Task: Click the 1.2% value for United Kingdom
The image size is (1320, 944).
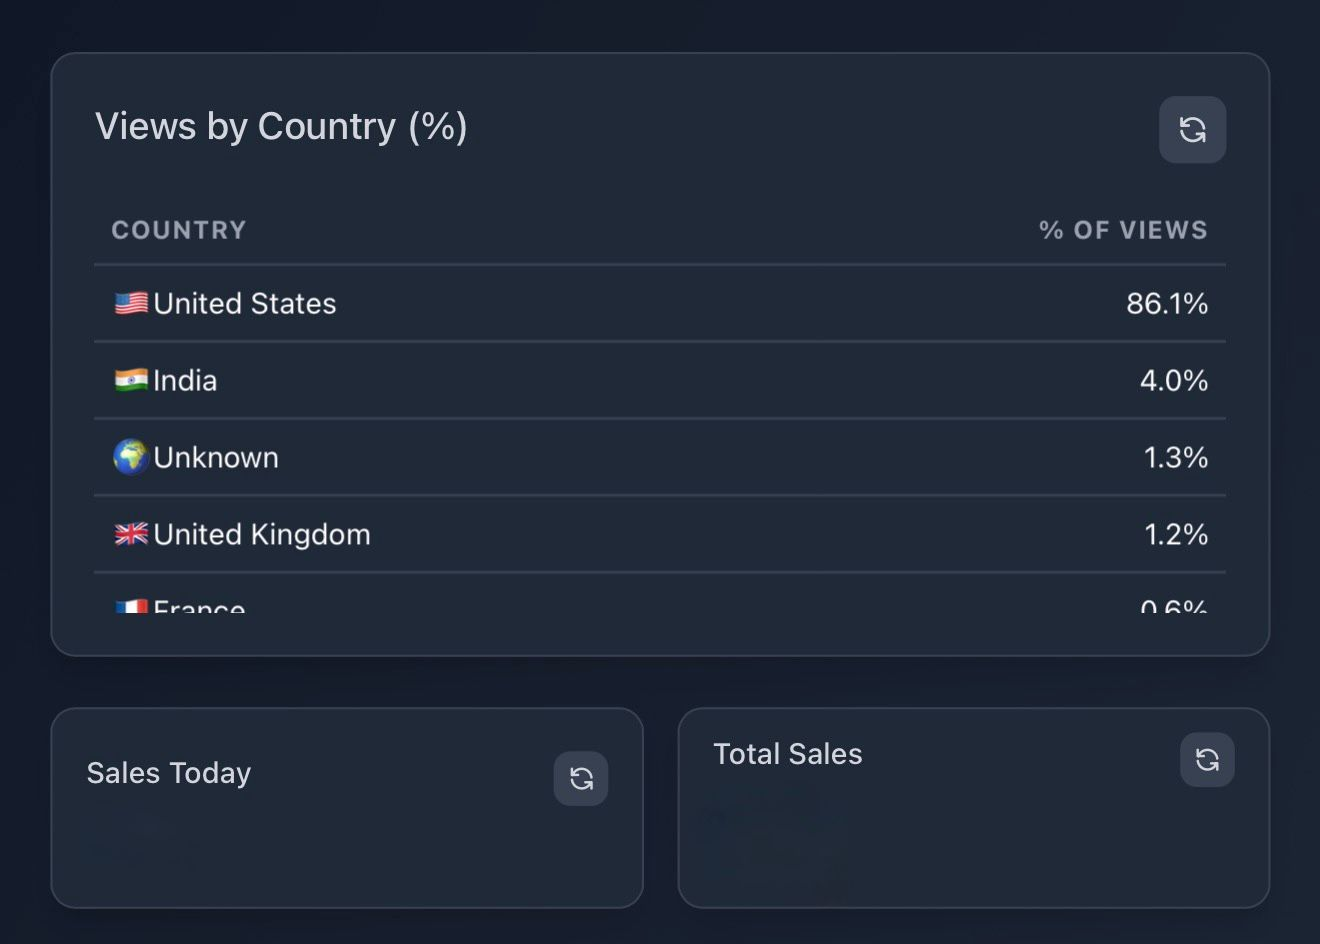Action: click(1175, 534)
